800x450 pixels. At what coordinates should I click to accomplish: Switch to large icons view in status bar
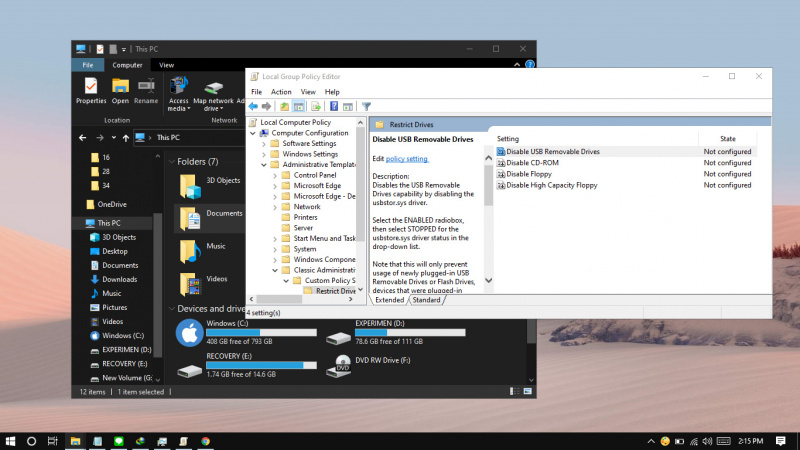pyautogui.click(x=528, y=391)
